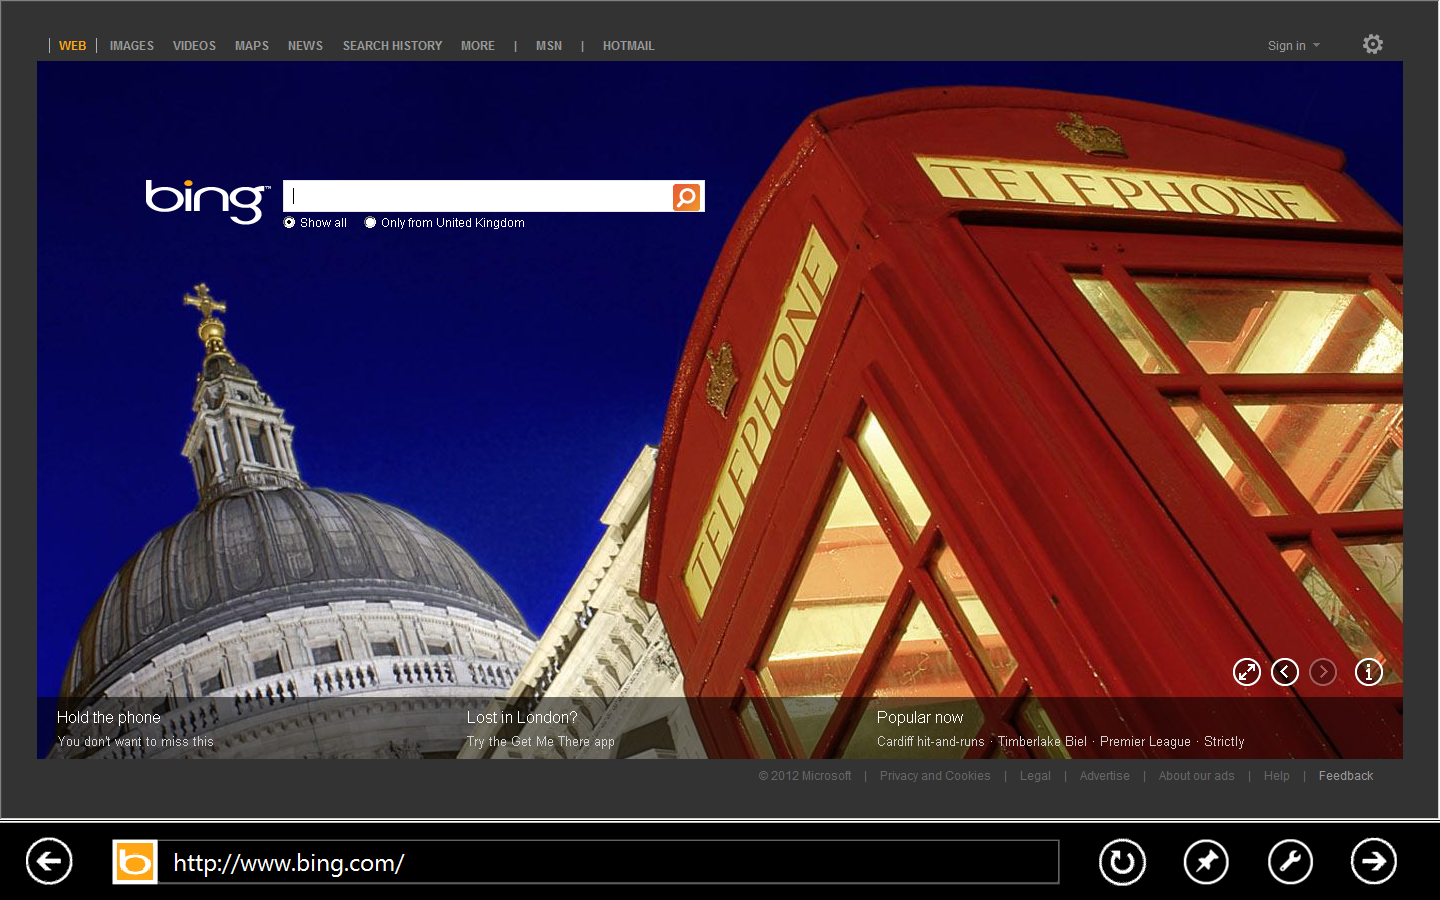Show the previous homepage image
This screenshot has width=1440, height=900.
(x=1285, y=672)
